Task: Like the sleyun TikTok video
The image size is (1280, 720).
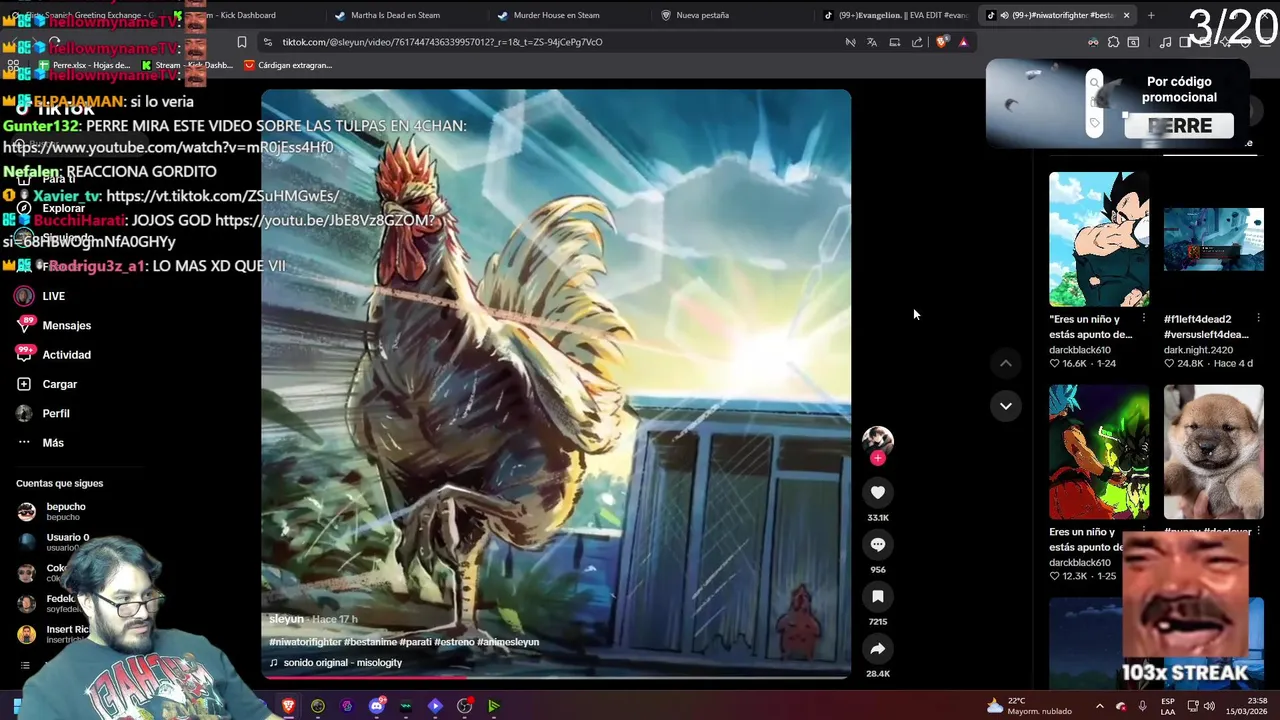Action: click(877, 492)
